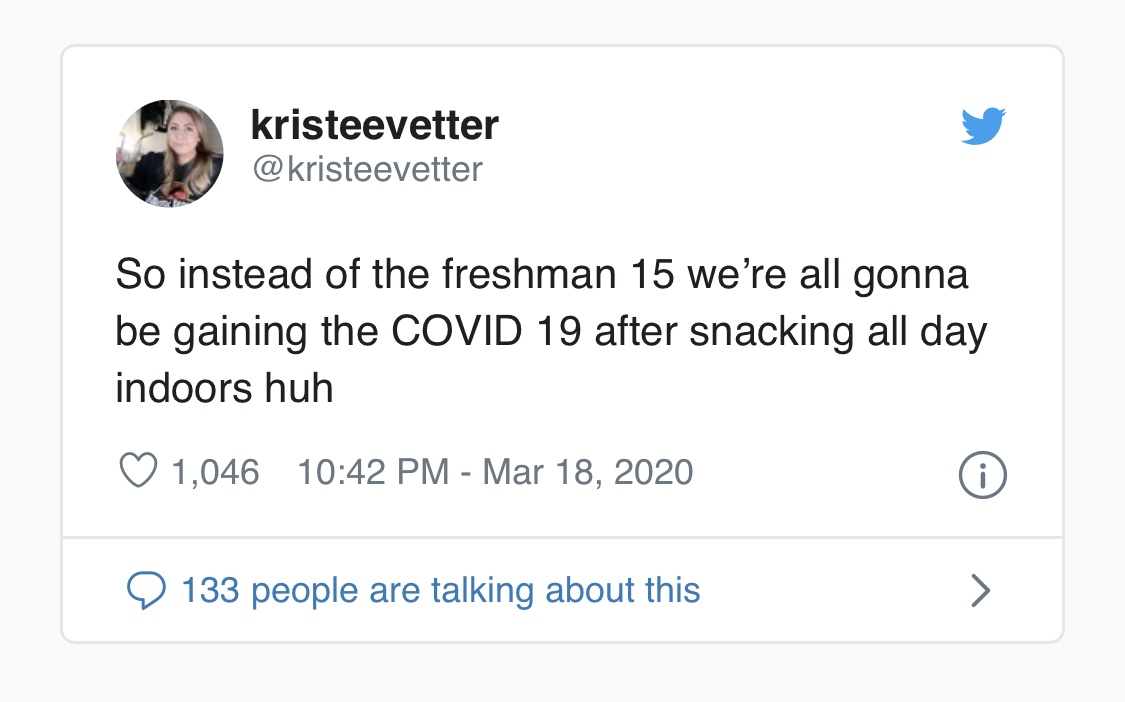The height and width of the screenshot is (702, 1125).
Task: Click the number 133 in the replies row
Action: click(x=210, y=590)
